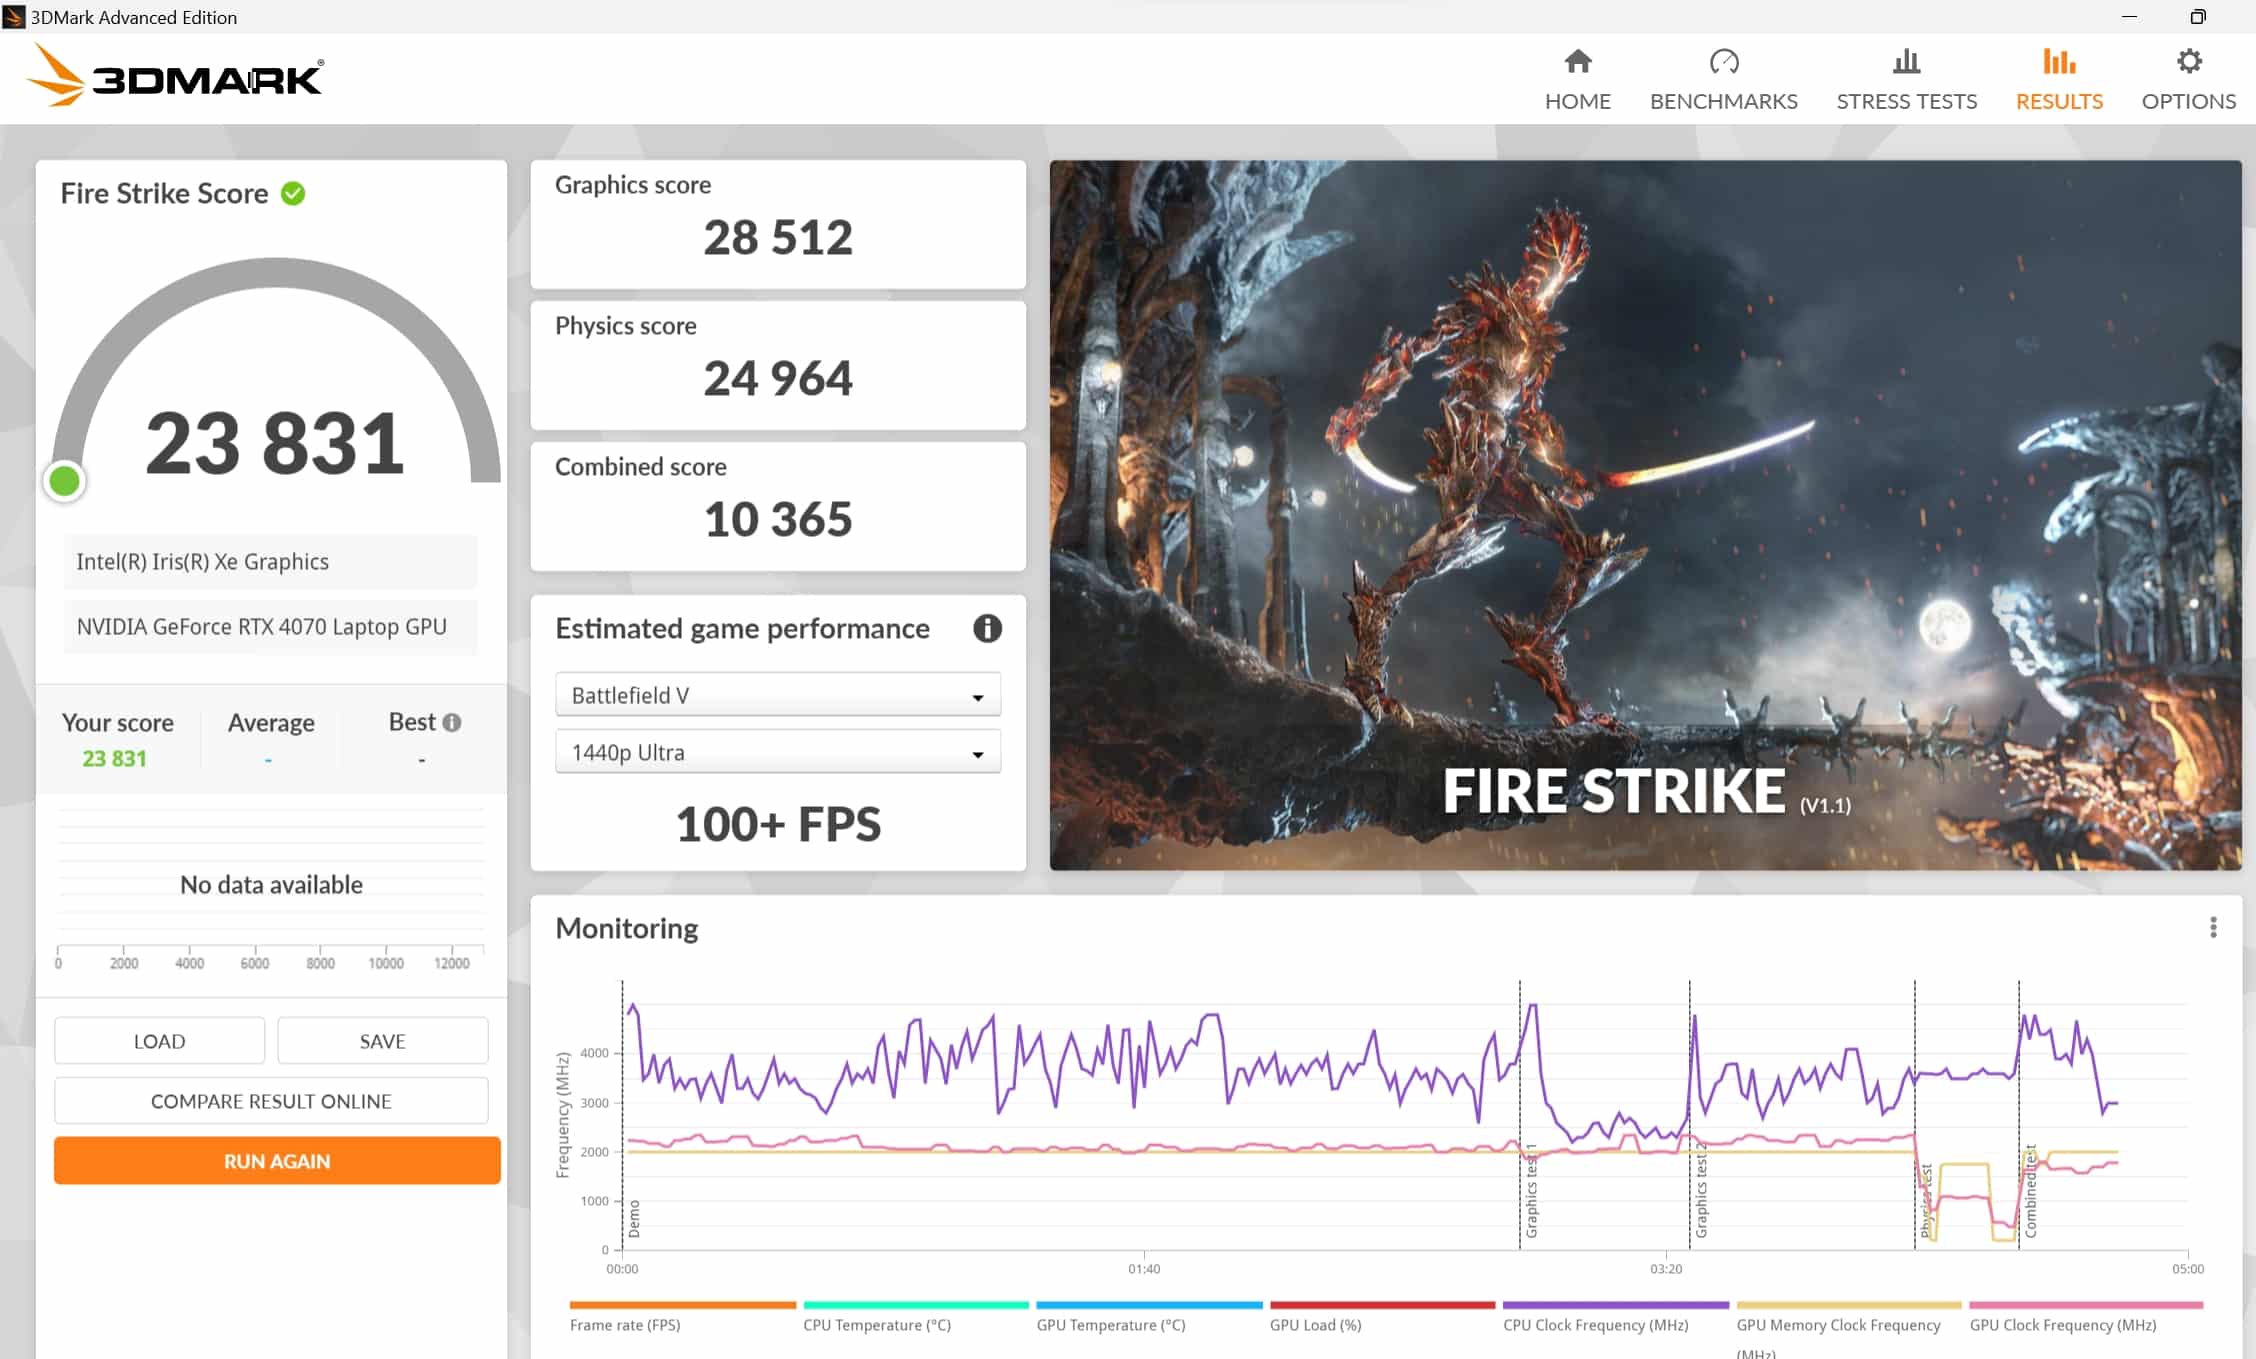The height and width of the screenshot is (1359, 2256).
Task: Open the Monitoring three-dot menu
Action: click(x=2212, y=928)
